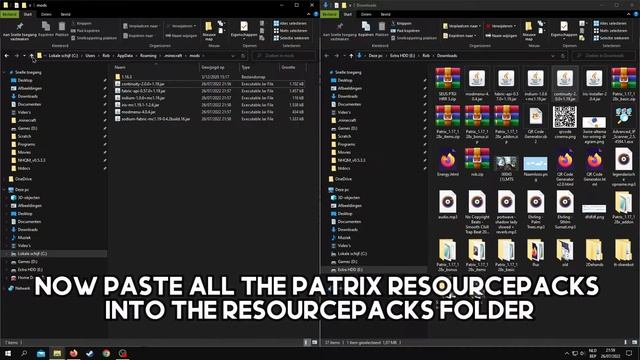The image size is (640, 360).
Task: Select sodium-fabric-mc1.19 jar row in mods
Action: (209, 119)
